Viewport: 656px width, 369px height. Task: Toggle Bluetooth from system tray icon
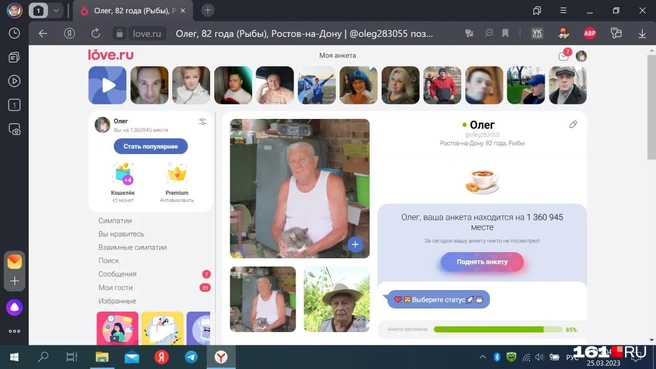497,357
